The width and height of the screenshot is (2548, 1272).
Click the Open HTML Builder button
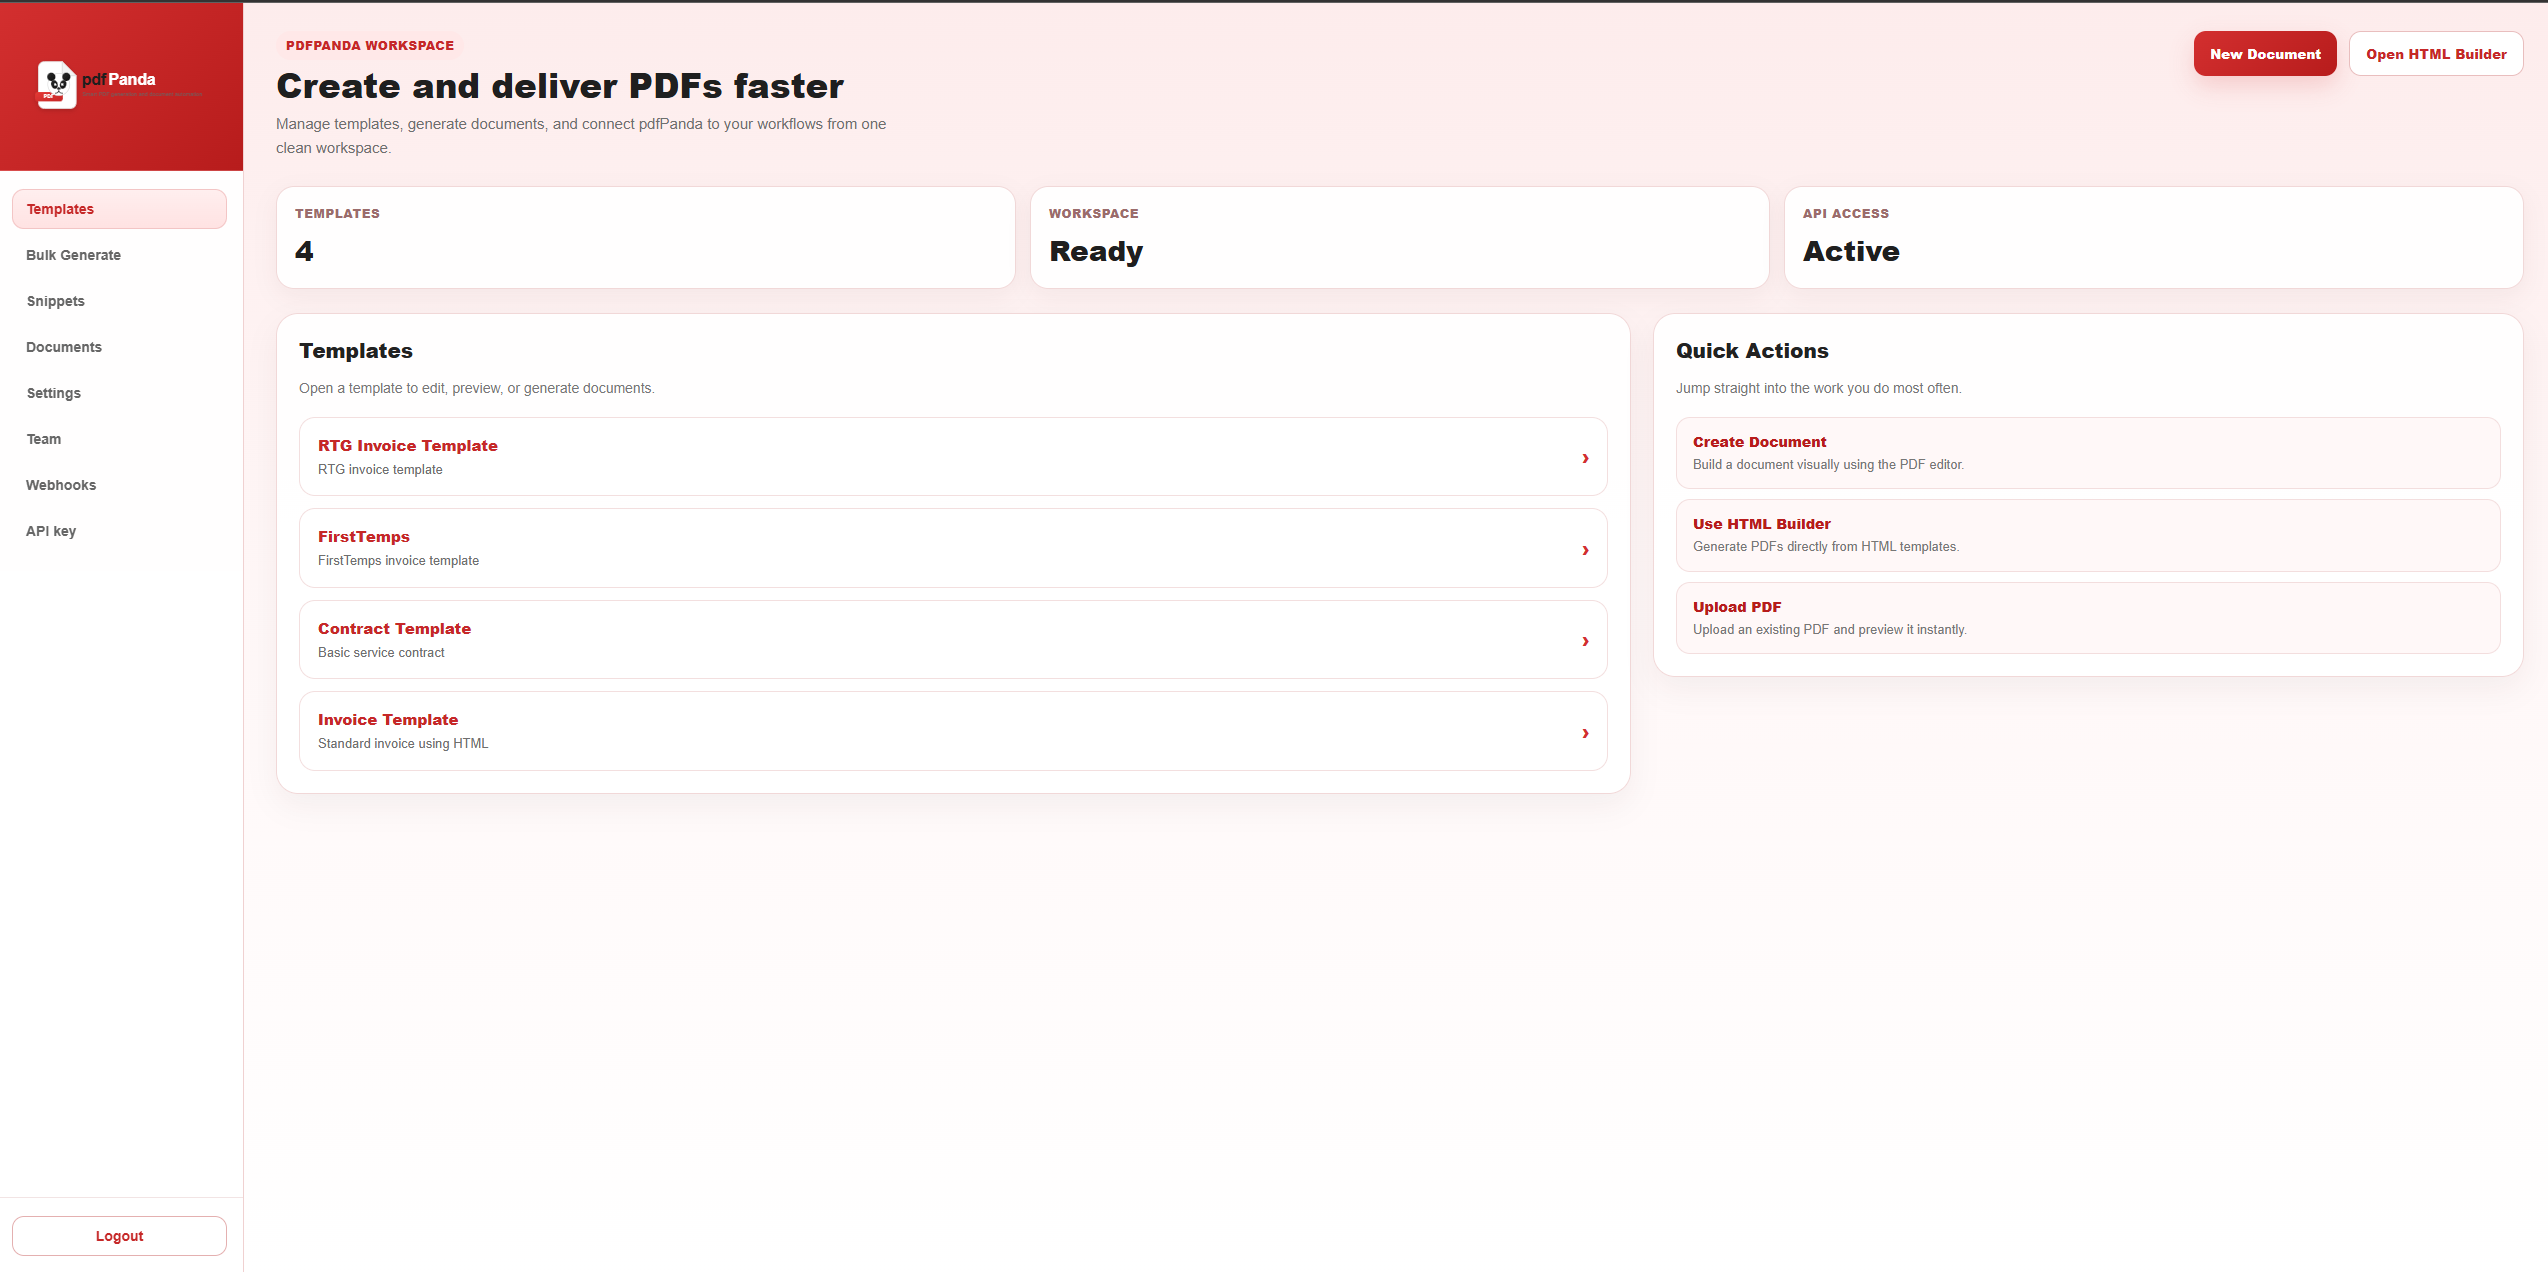click(2436, 53)
